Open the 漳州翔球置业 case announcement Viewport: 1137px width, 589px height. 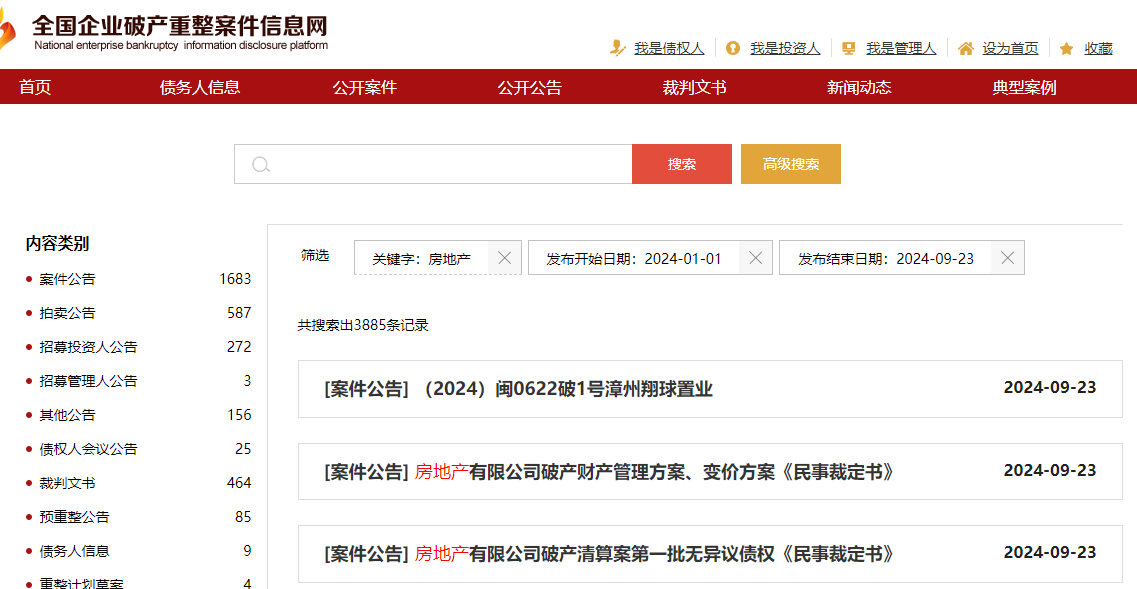tap(518, 389)
